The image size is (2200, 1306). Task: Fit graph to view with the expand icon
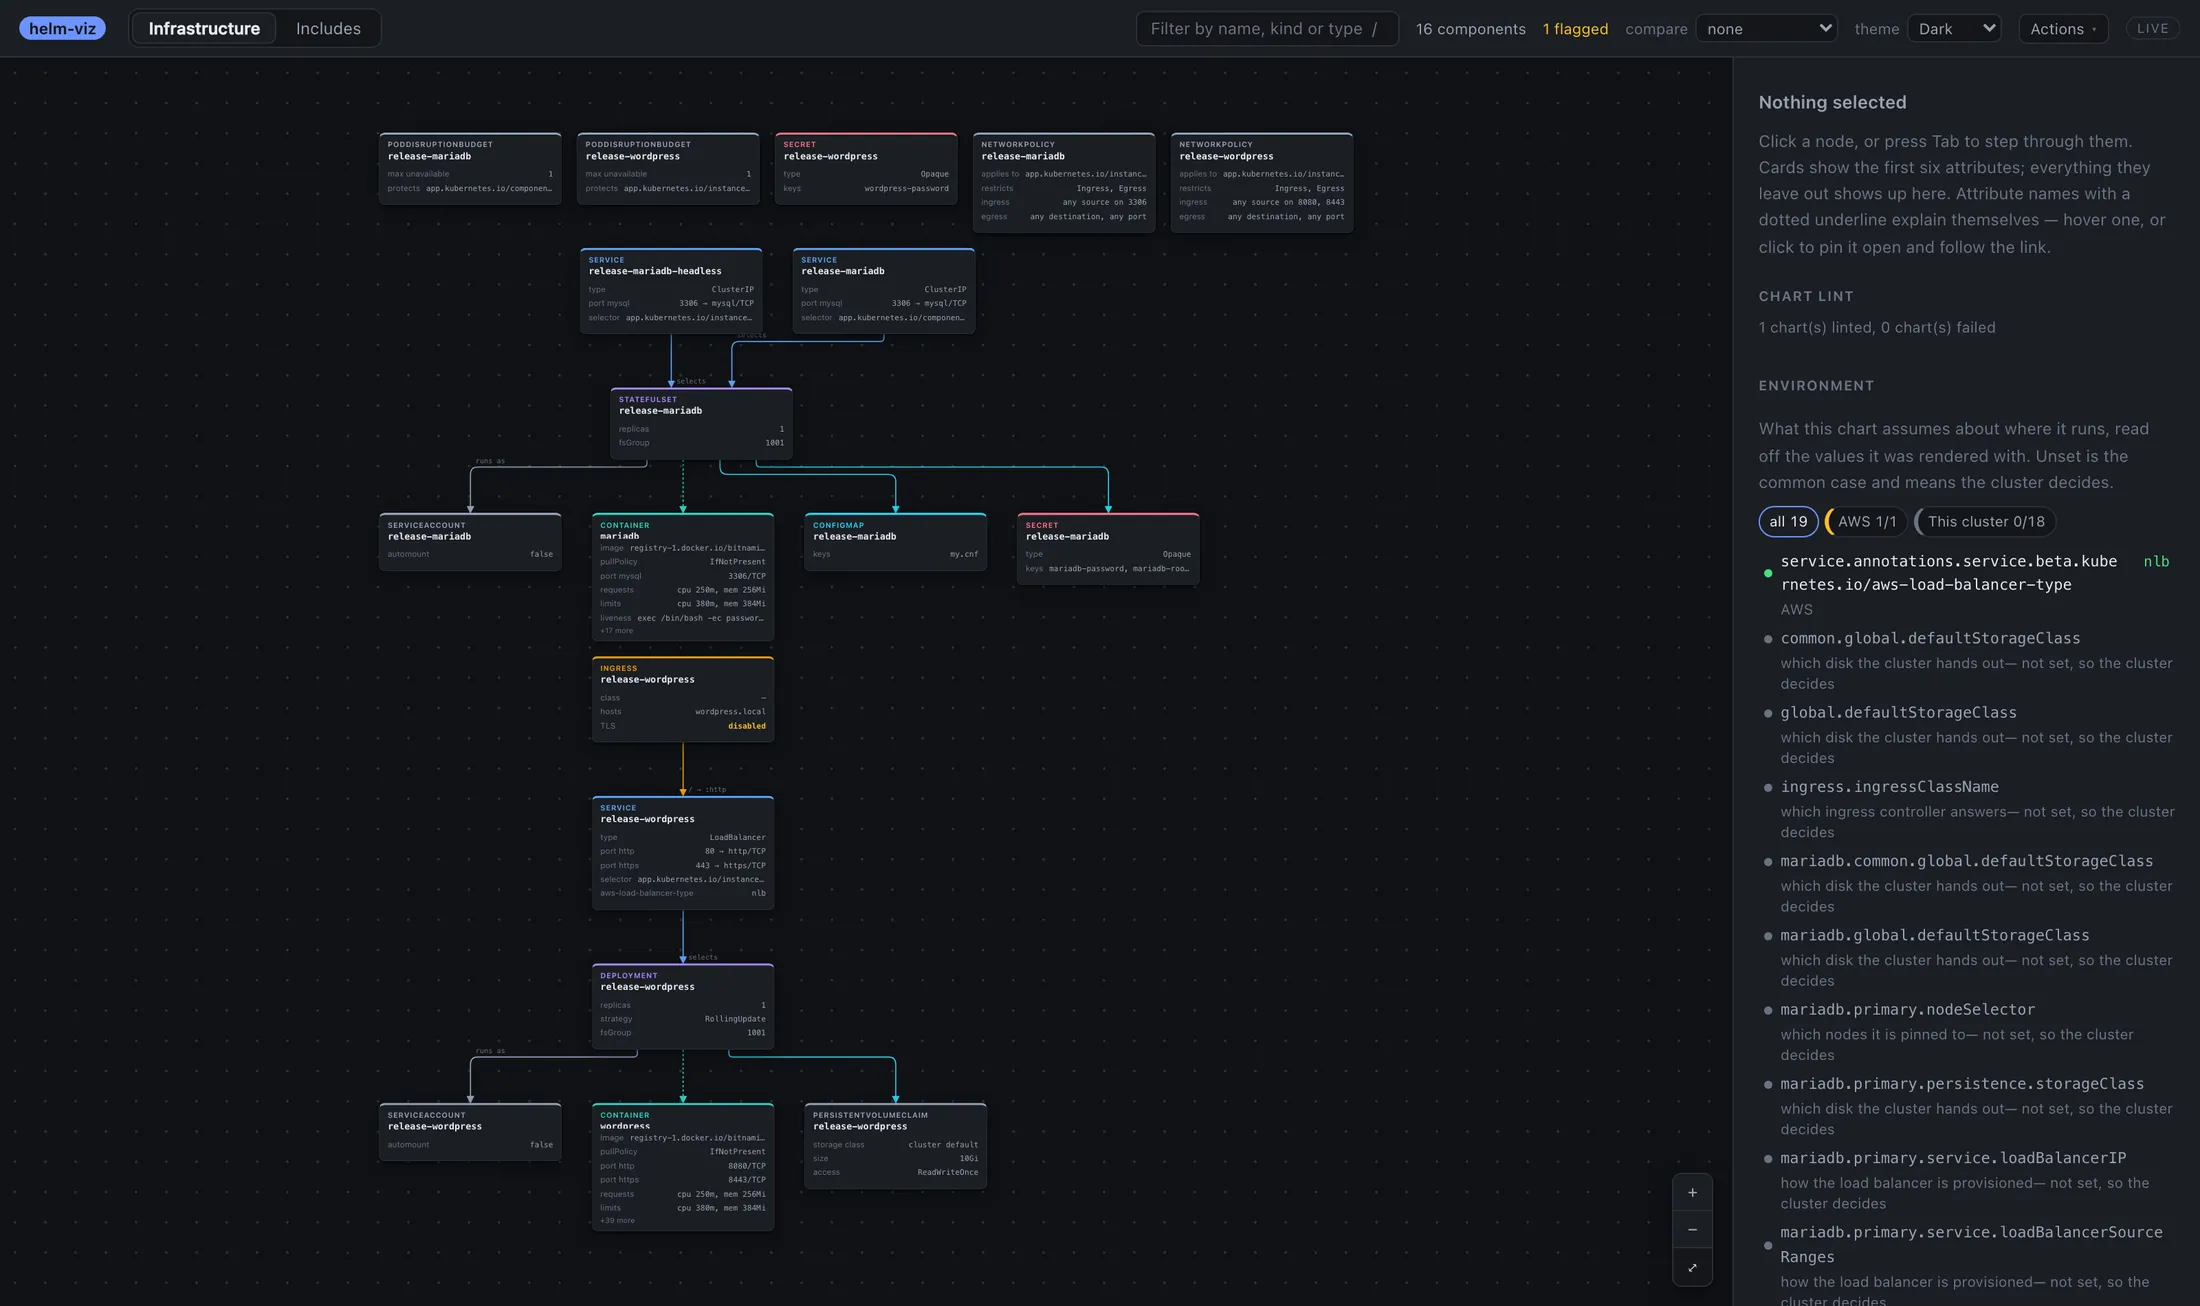1692,1267
